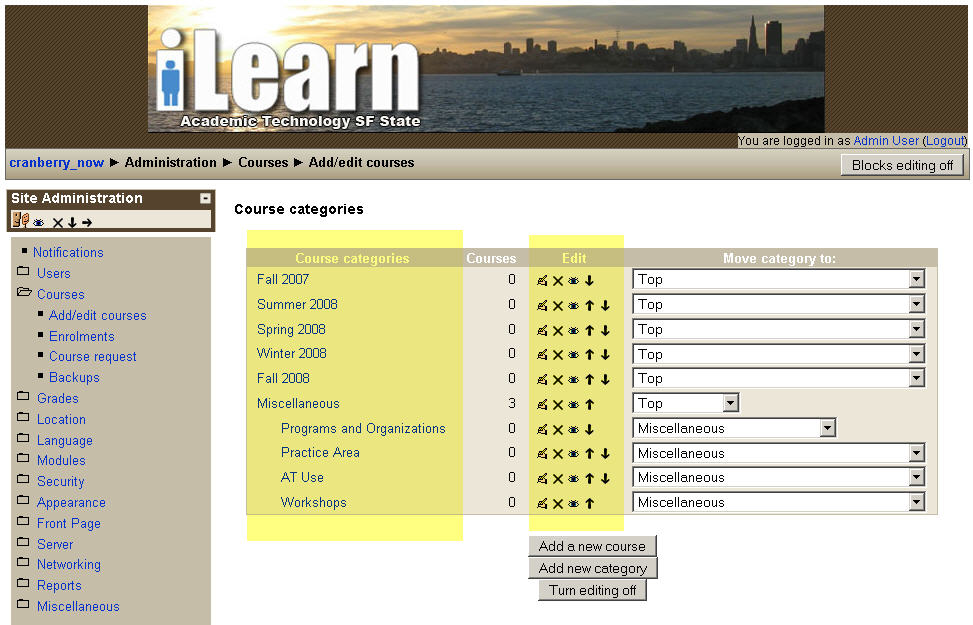Open move dropdown for Winter 2008
The image size is (973, 625).
point(779,354)
